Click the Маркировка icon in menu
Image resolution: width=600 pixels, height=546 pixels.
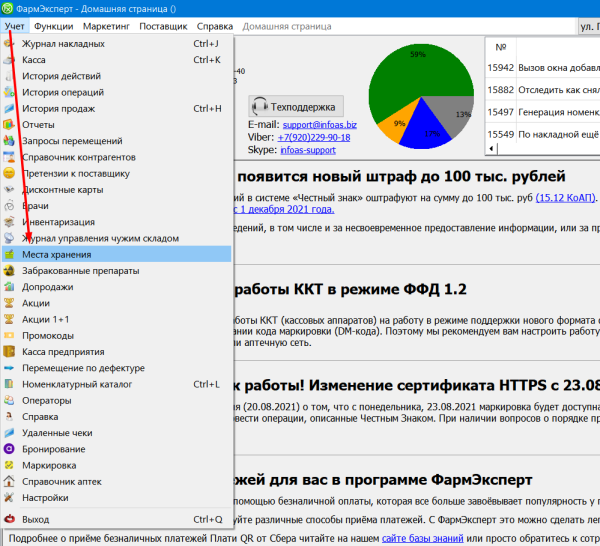10,465
